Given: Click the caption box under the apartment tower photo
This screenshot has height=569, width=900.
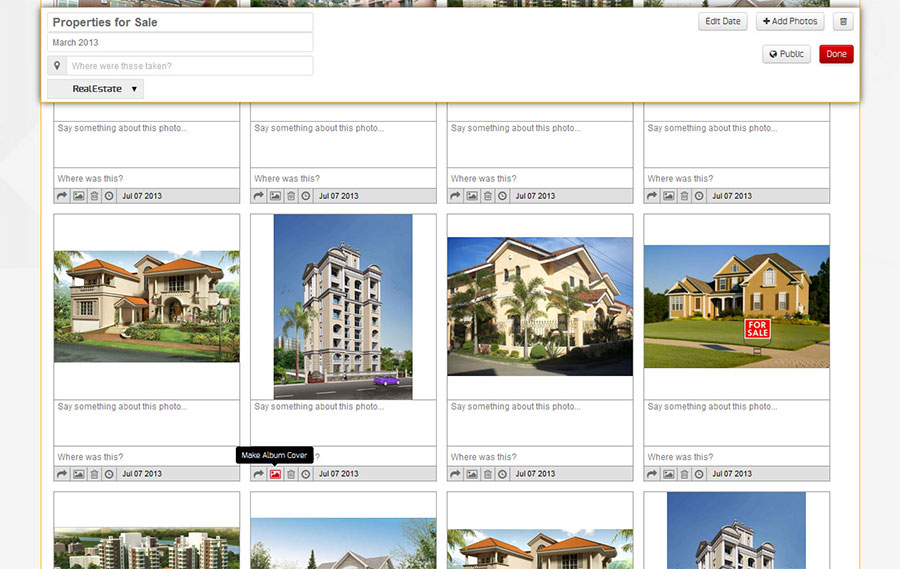Looking at the screenshot, I should click(x=343, y=423).
